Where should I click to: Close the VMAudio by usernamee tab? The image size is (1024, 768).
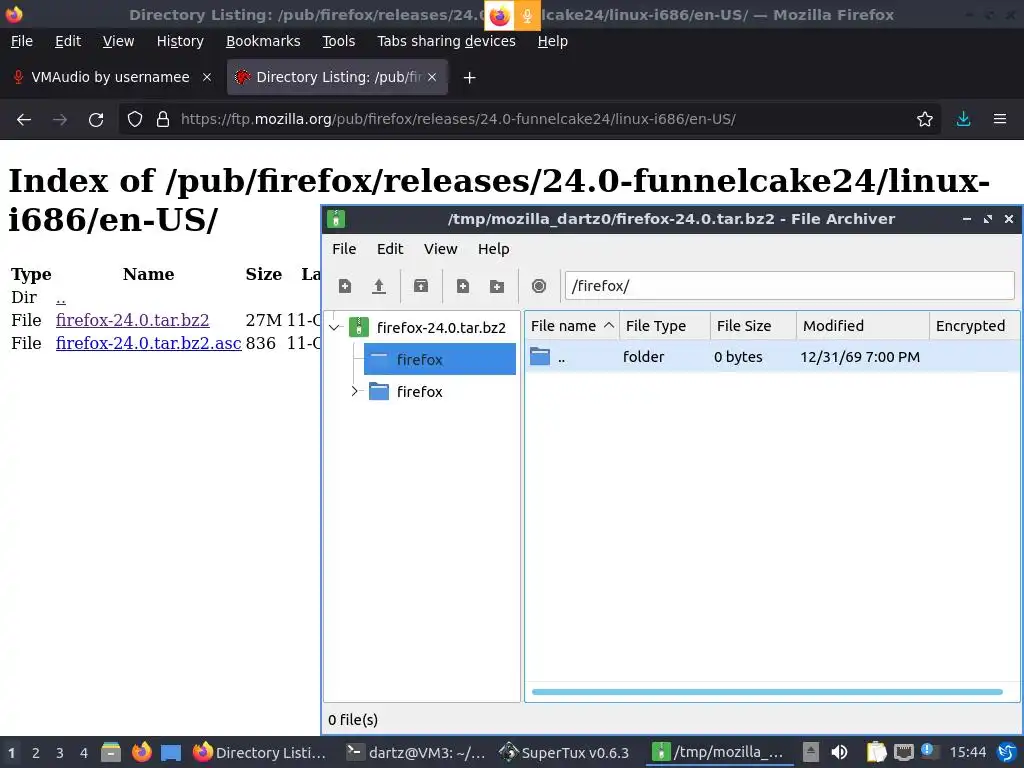(207, 77)
